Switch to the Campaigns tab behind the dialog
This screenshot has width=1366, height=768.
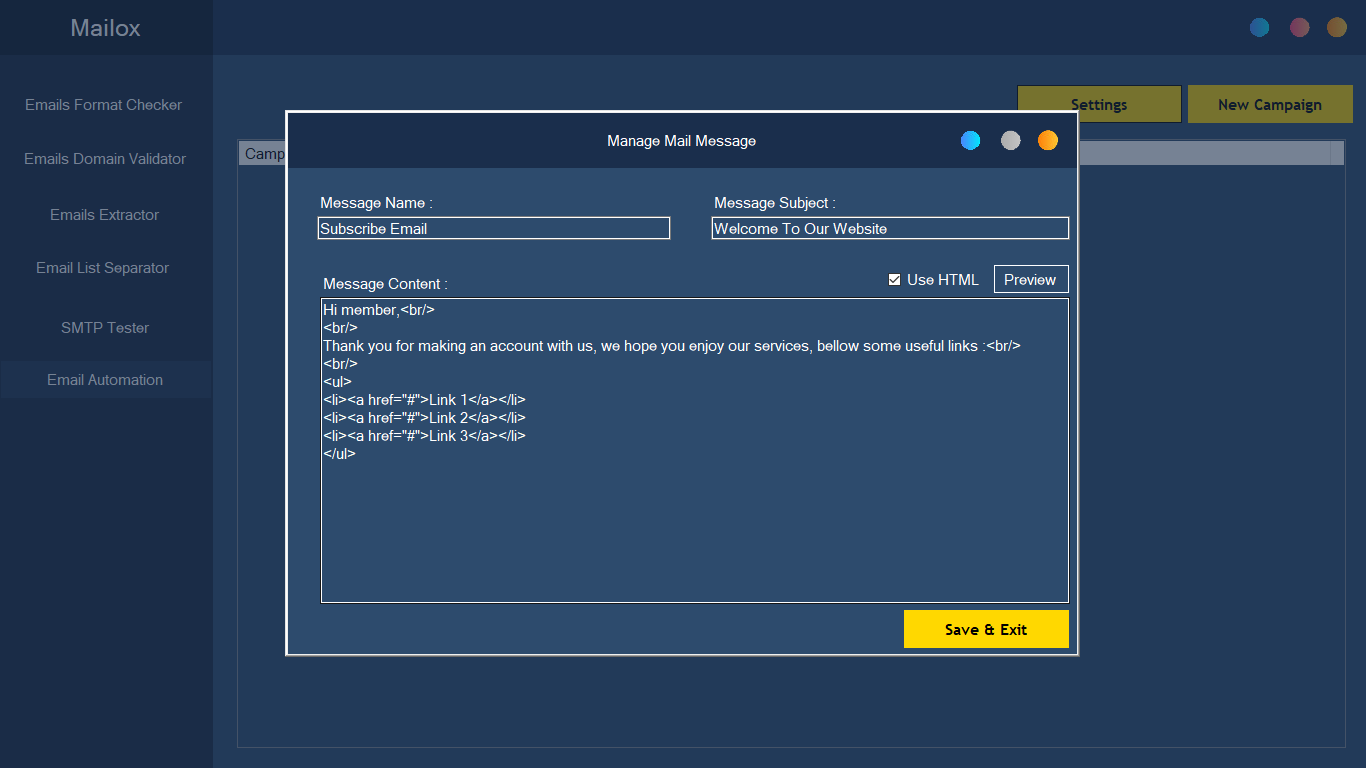click(x=262, y=153)
